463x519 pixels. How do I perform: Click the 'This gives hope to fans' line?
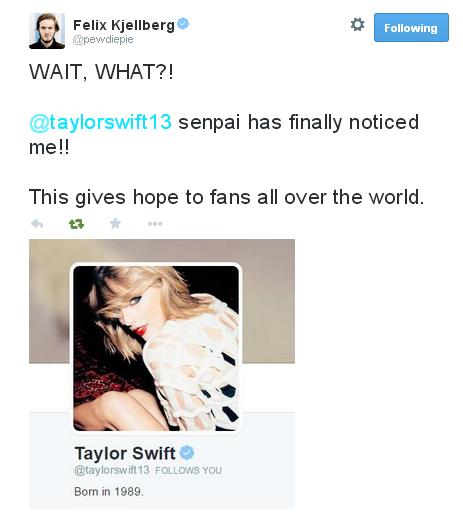(x=226, y=197)
